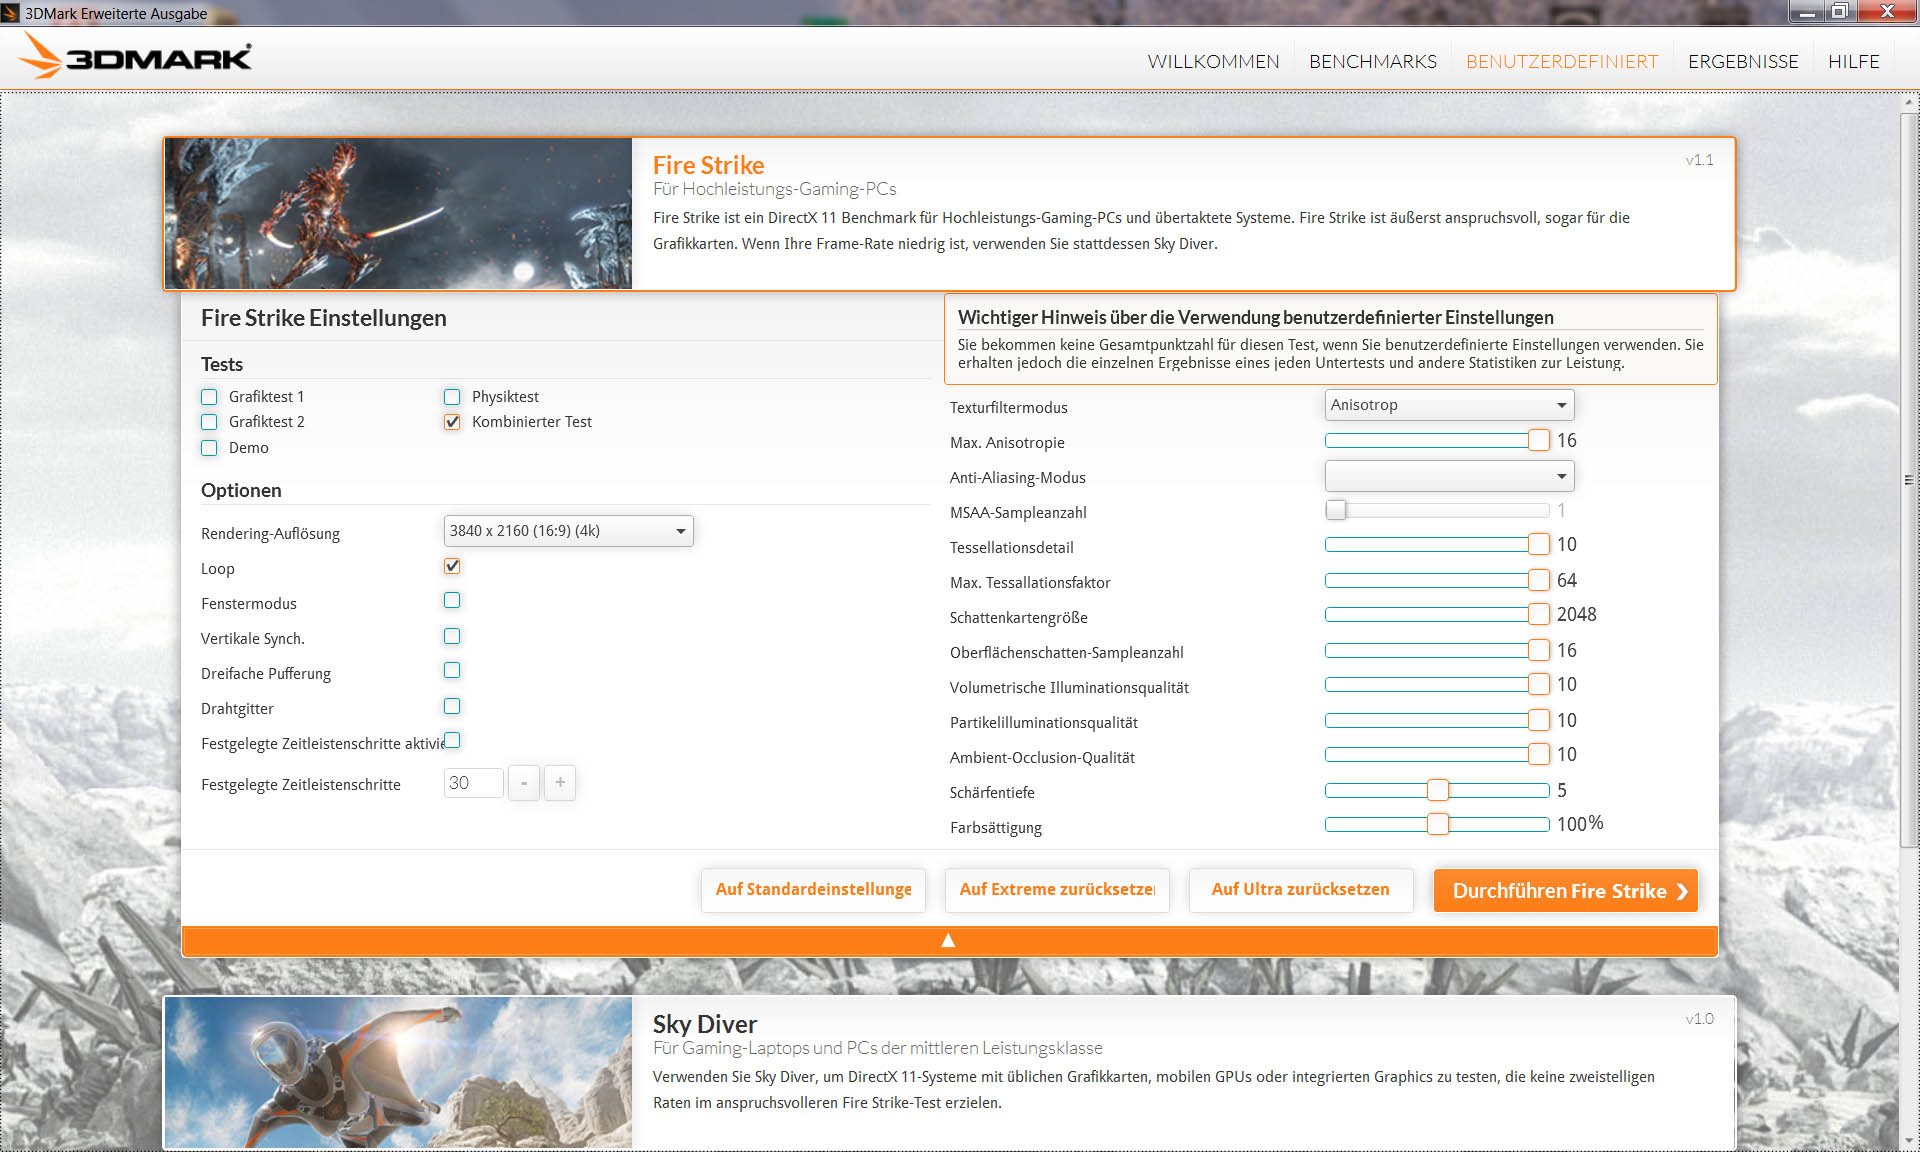Click the Max. Anisotropie slider handle

[1539, 441]
